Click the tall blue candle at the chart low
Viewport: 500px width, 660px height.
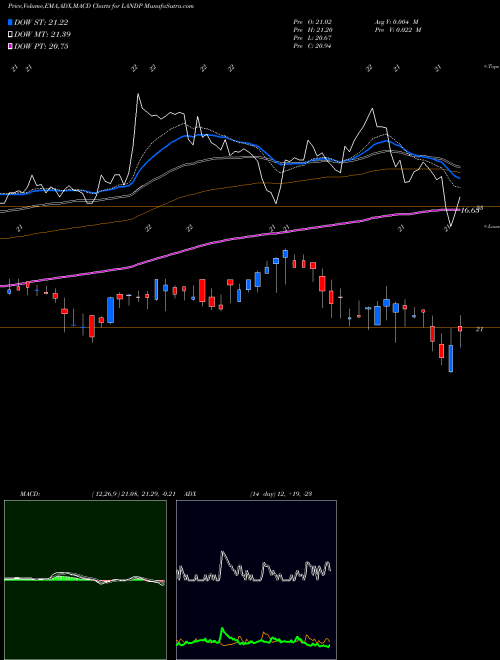pos(451,359)
